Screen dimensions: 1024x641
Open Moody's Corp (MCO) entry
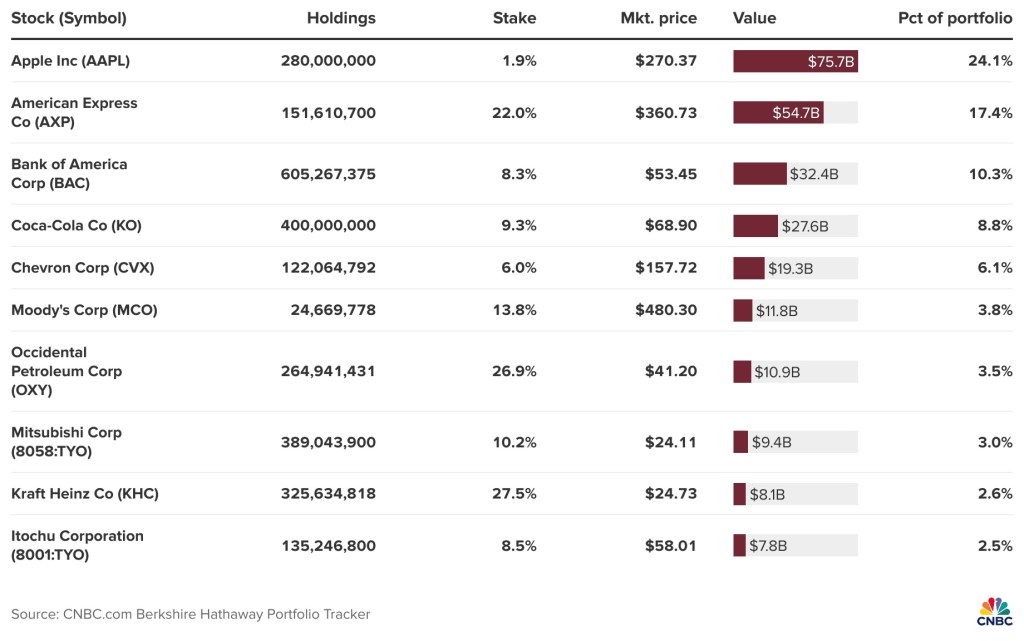[x=84, y=310]
